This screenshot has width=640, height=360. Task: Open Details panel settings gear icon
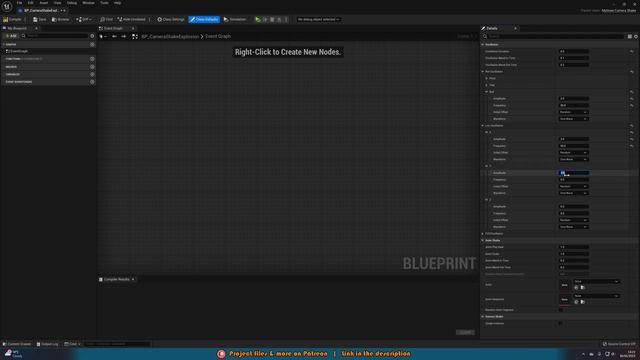click(636, 36)
